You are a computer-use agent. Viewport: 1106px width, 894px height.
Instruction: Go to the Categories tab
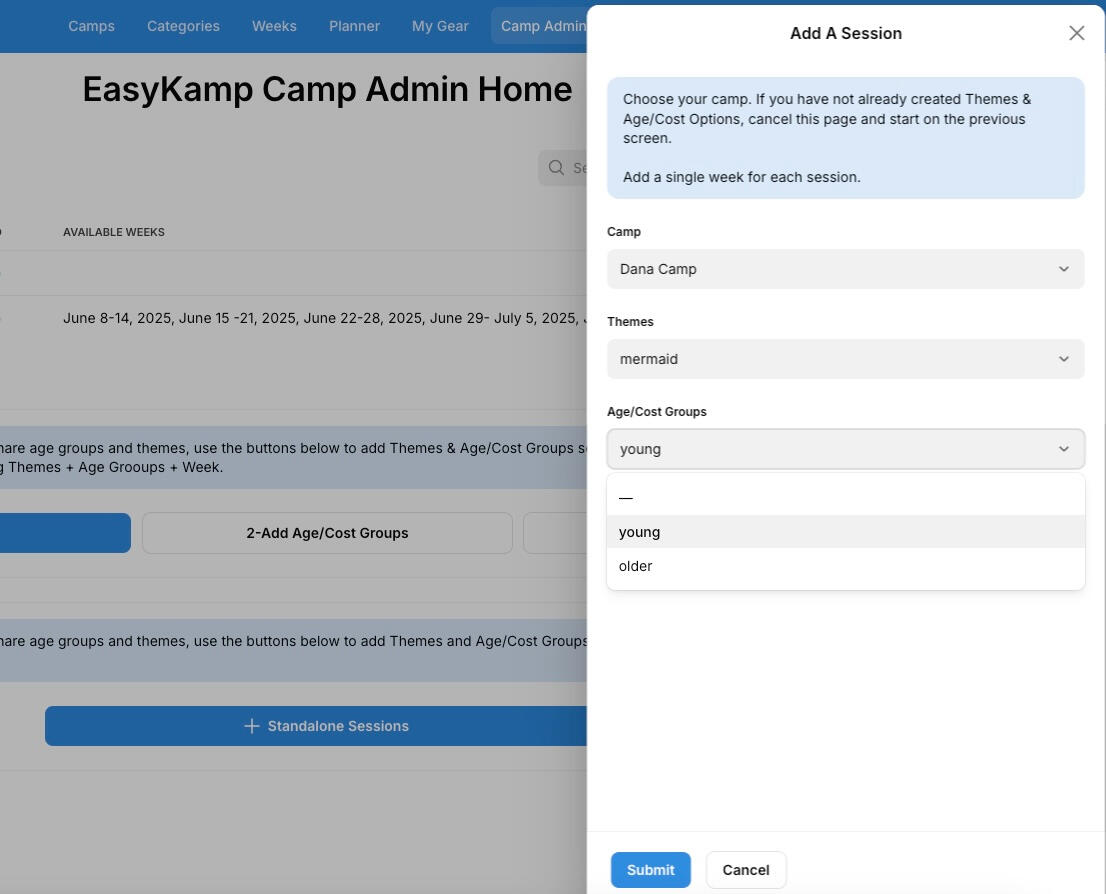click(x=183, y=26)
